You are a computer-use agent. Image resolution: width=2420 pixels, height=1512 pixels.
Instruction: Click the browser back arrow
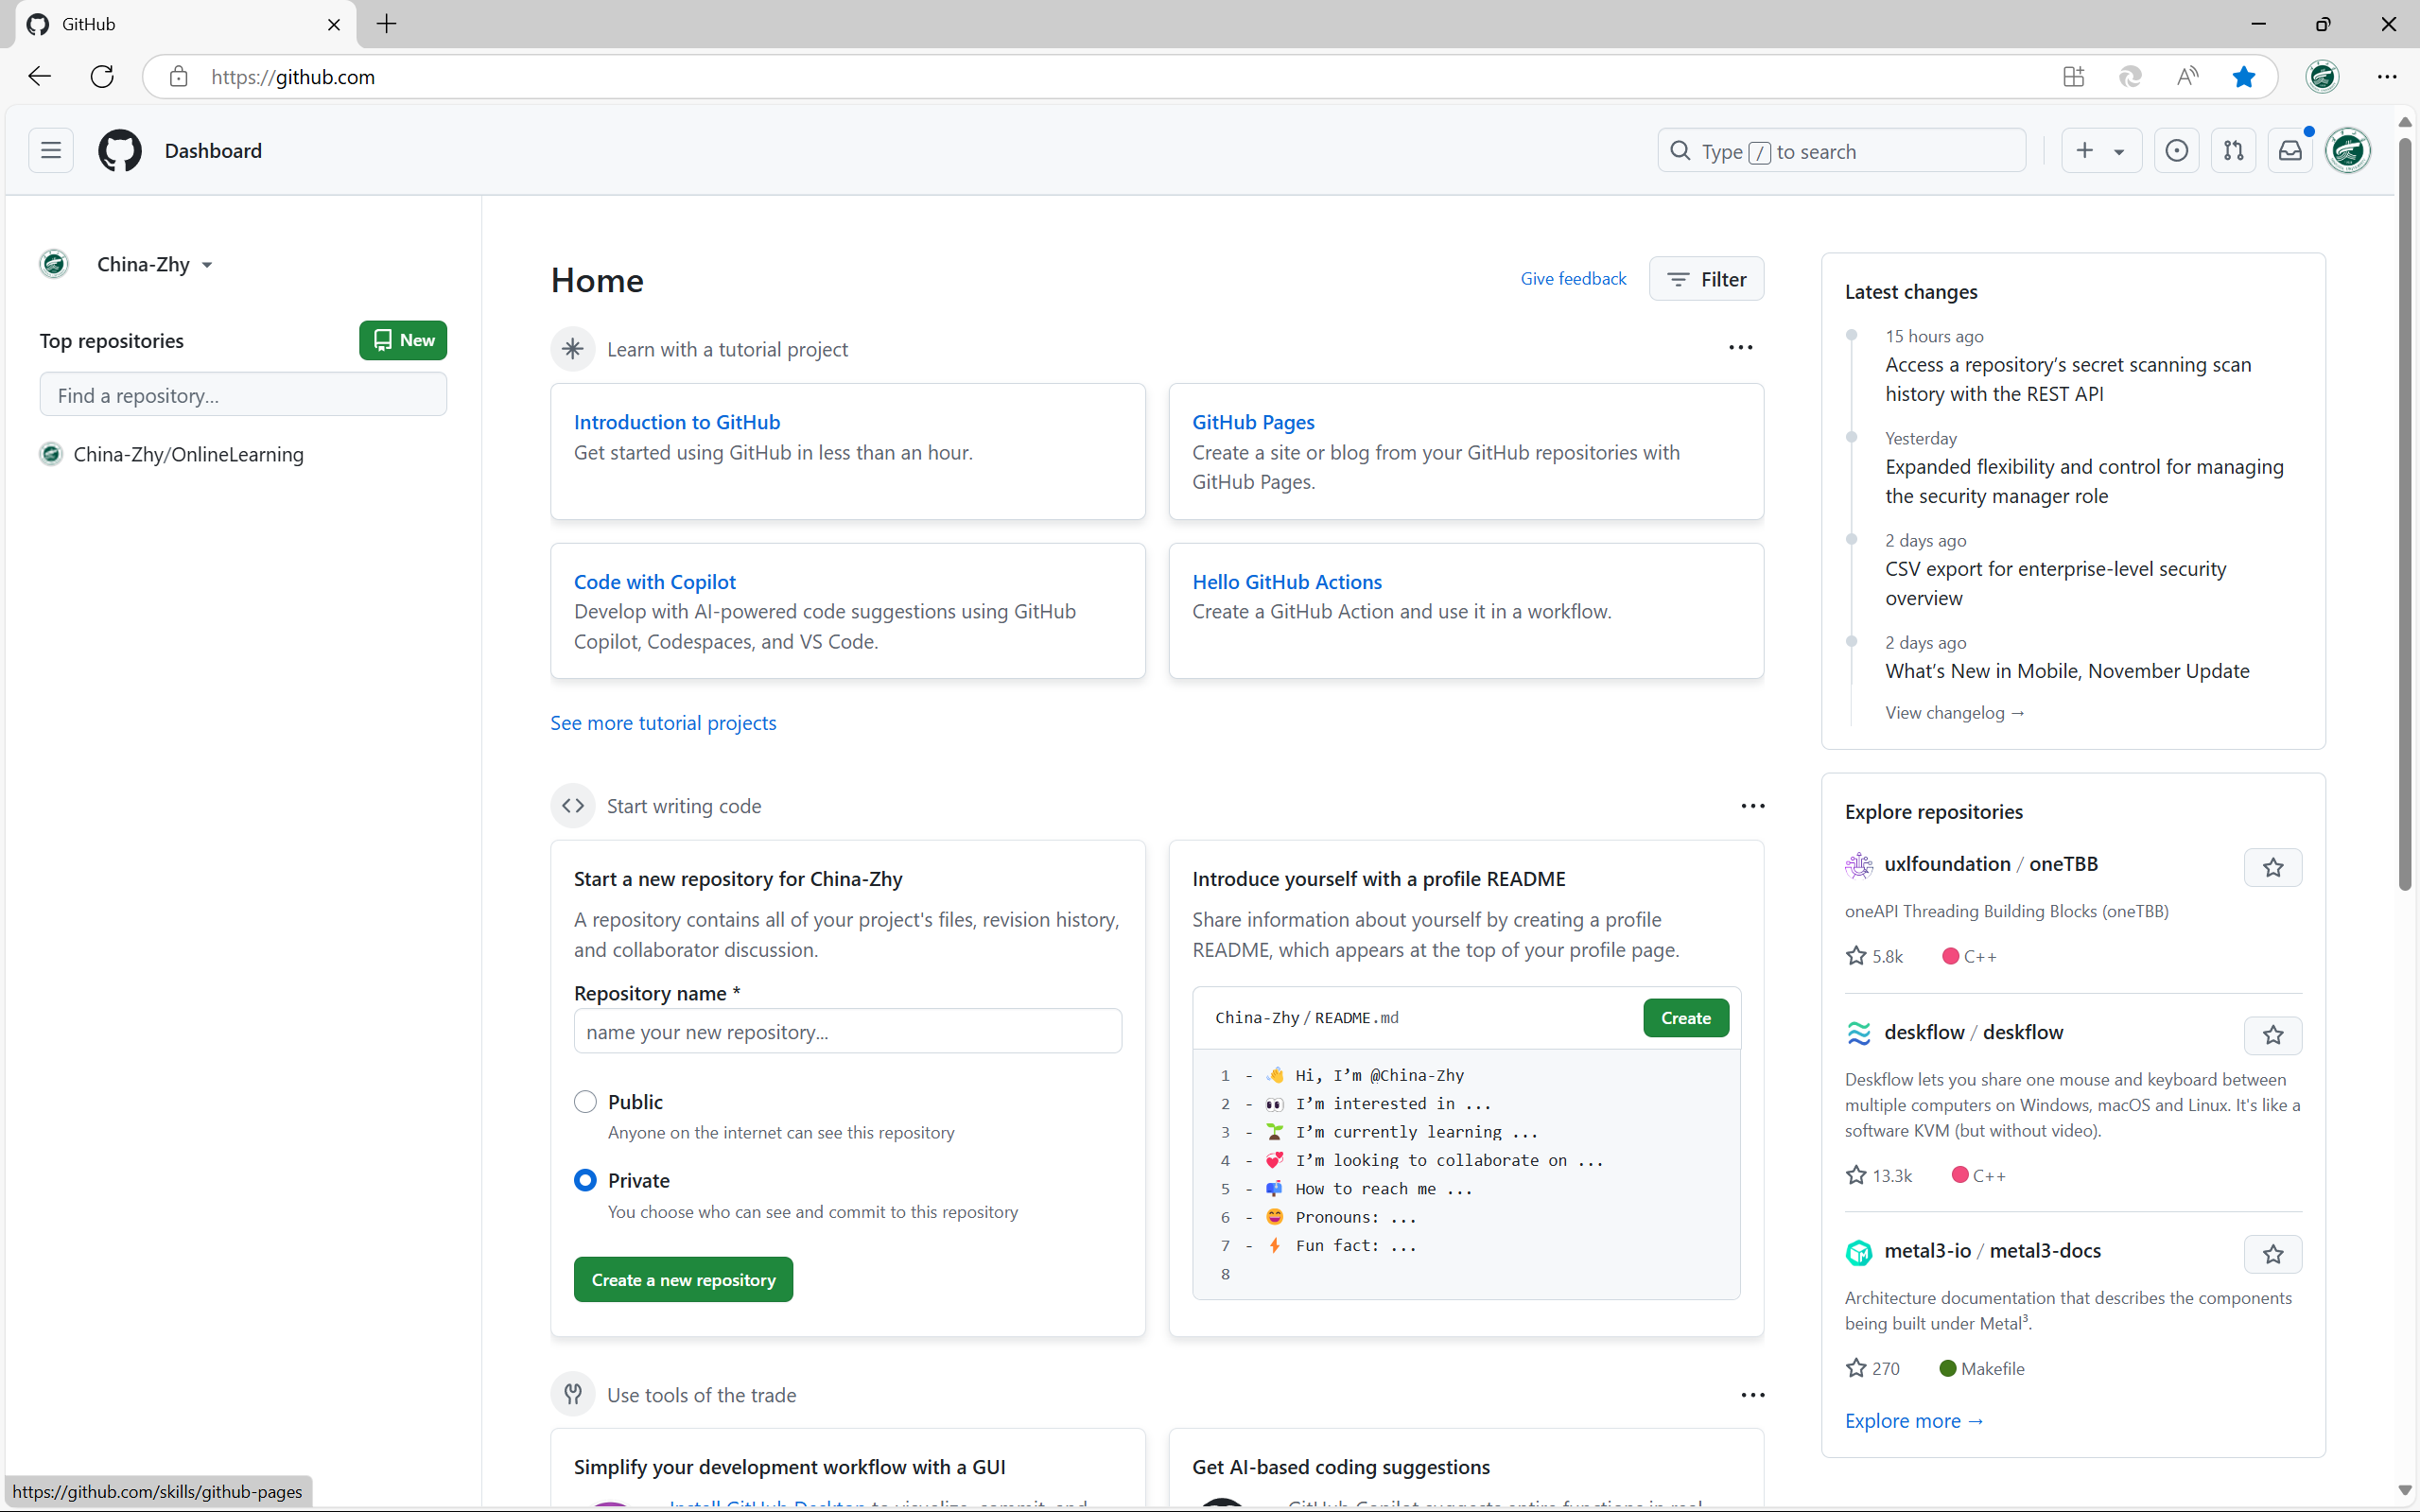(x=39, y=77)
